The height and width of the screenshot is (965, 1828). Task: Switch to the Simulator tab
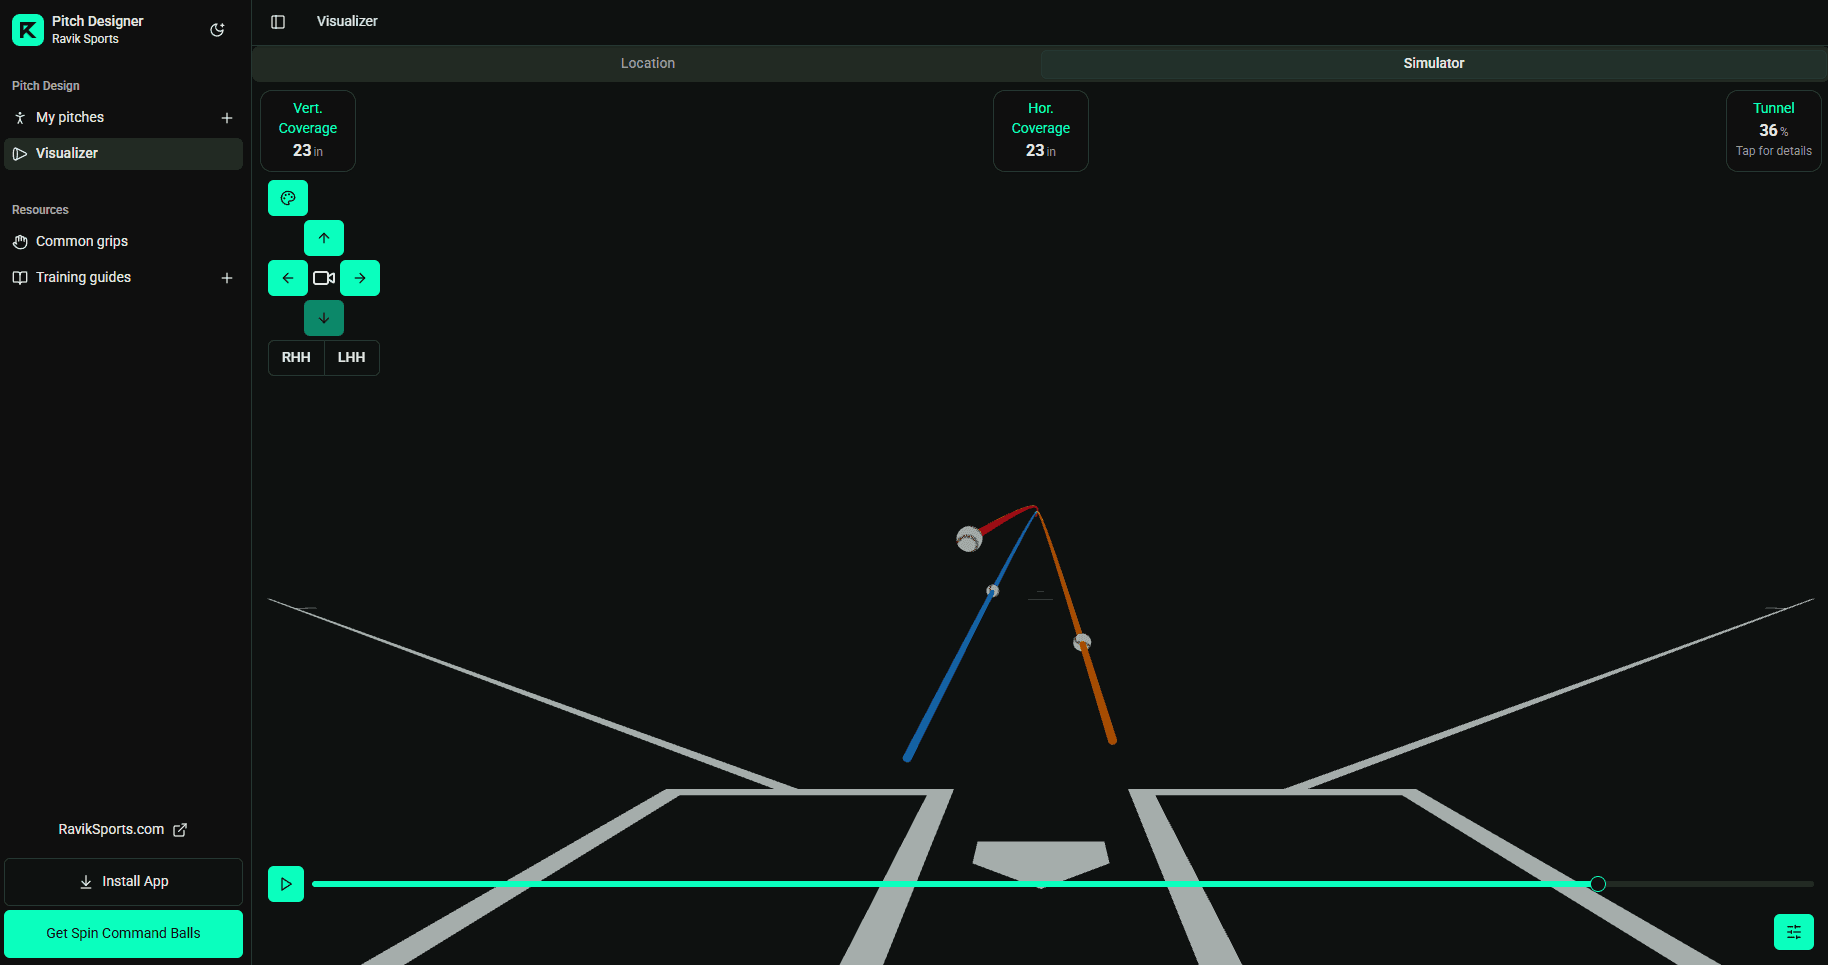point(1433,62)
